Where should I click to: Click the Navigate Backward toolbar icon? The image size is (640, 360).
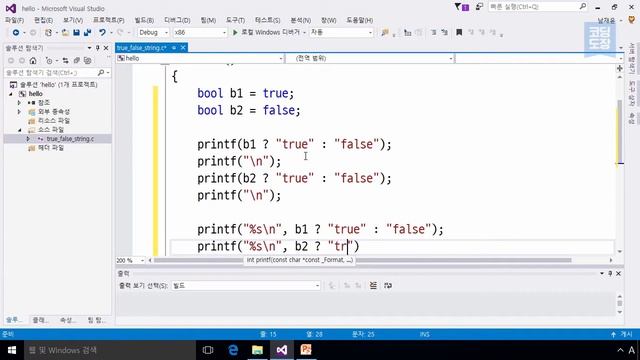click(x=16, y=32)
